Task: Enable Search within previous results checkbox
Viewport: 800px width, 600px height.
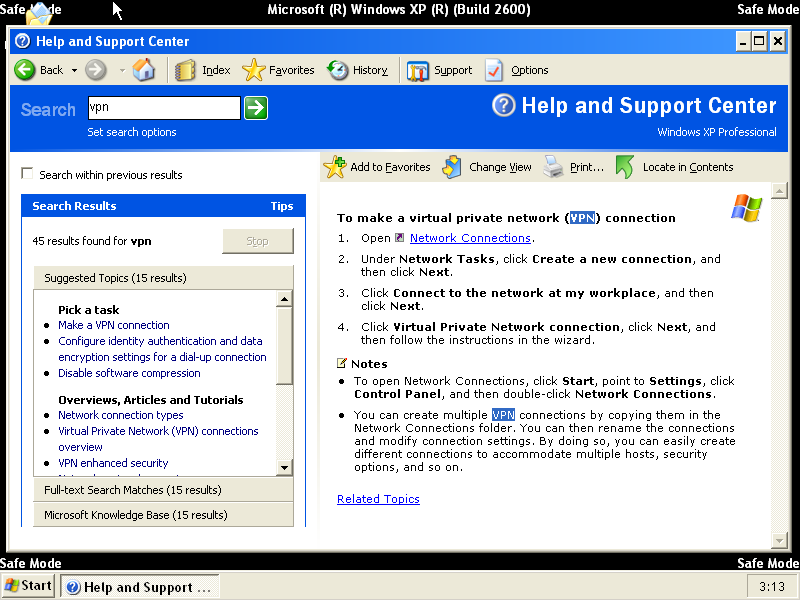Action: click(27, 174)
